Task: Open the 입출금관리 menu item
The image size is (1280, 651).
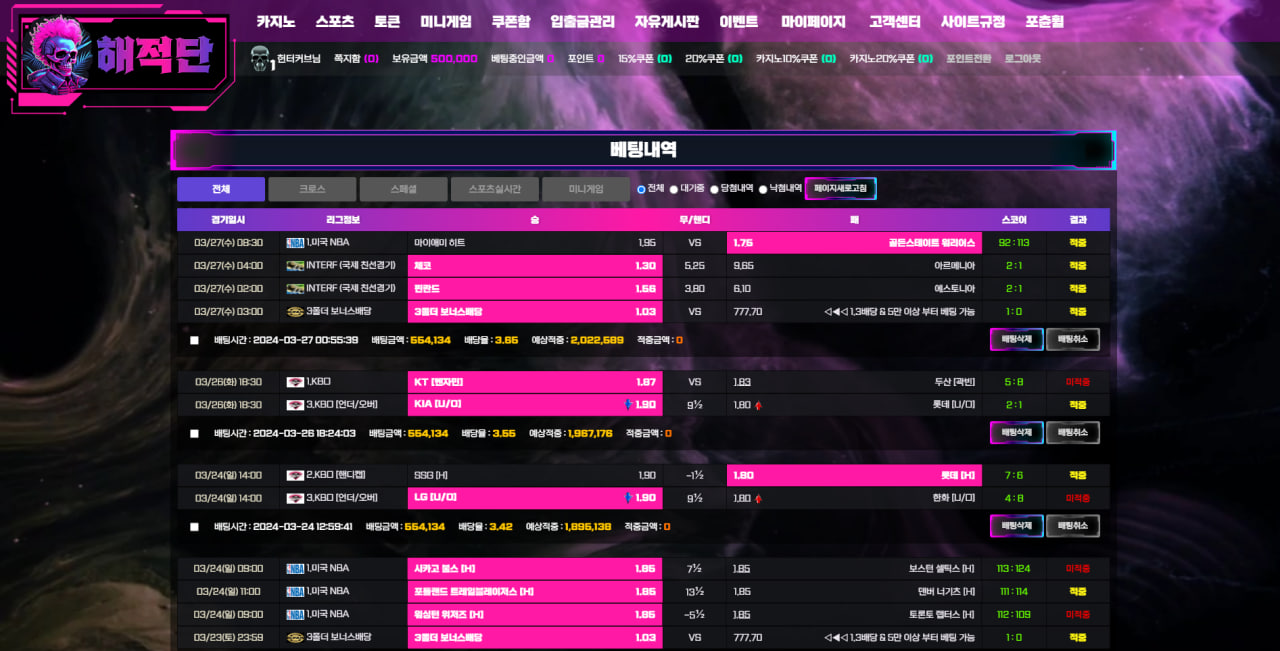Action: coord(582,21)
